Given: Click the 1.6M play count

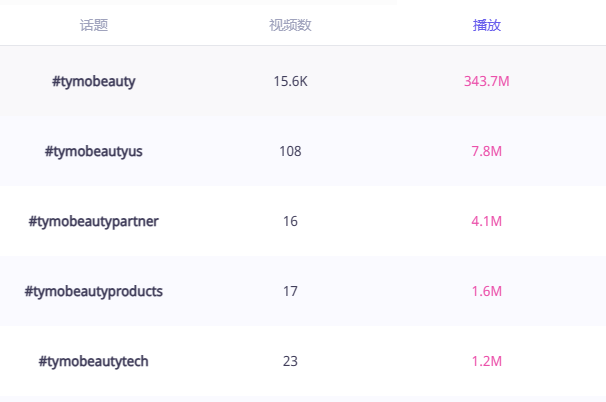Looking at the screenshot, I should [486, 291].
